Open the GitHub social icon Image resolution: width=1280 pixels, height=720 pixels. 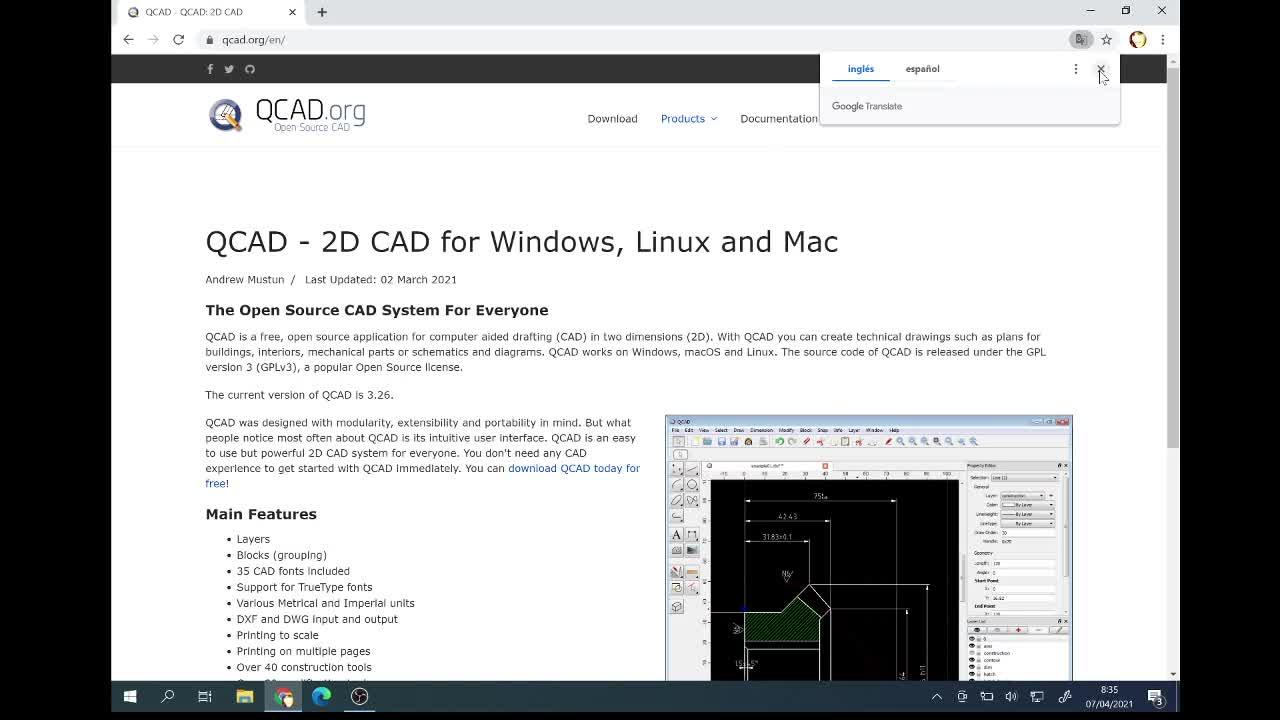click(250, 69)
